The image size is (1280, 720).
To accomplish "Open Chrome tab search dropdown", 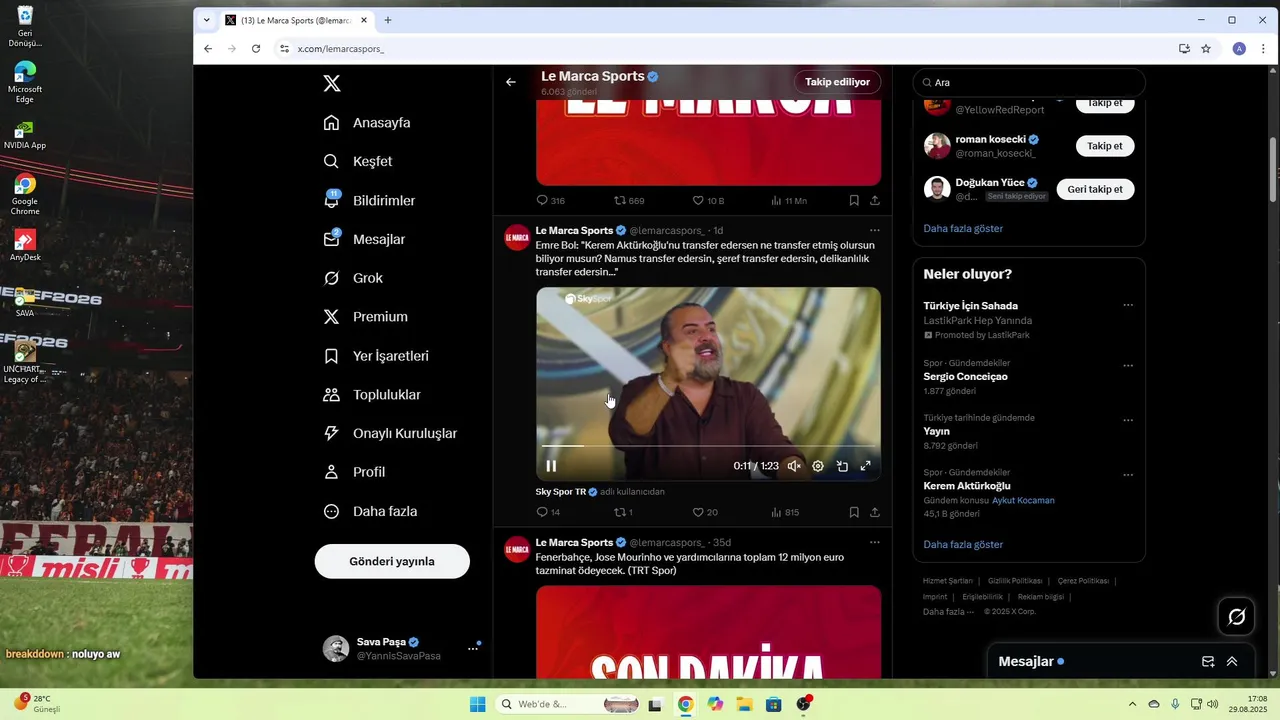I will pos(206,20).
